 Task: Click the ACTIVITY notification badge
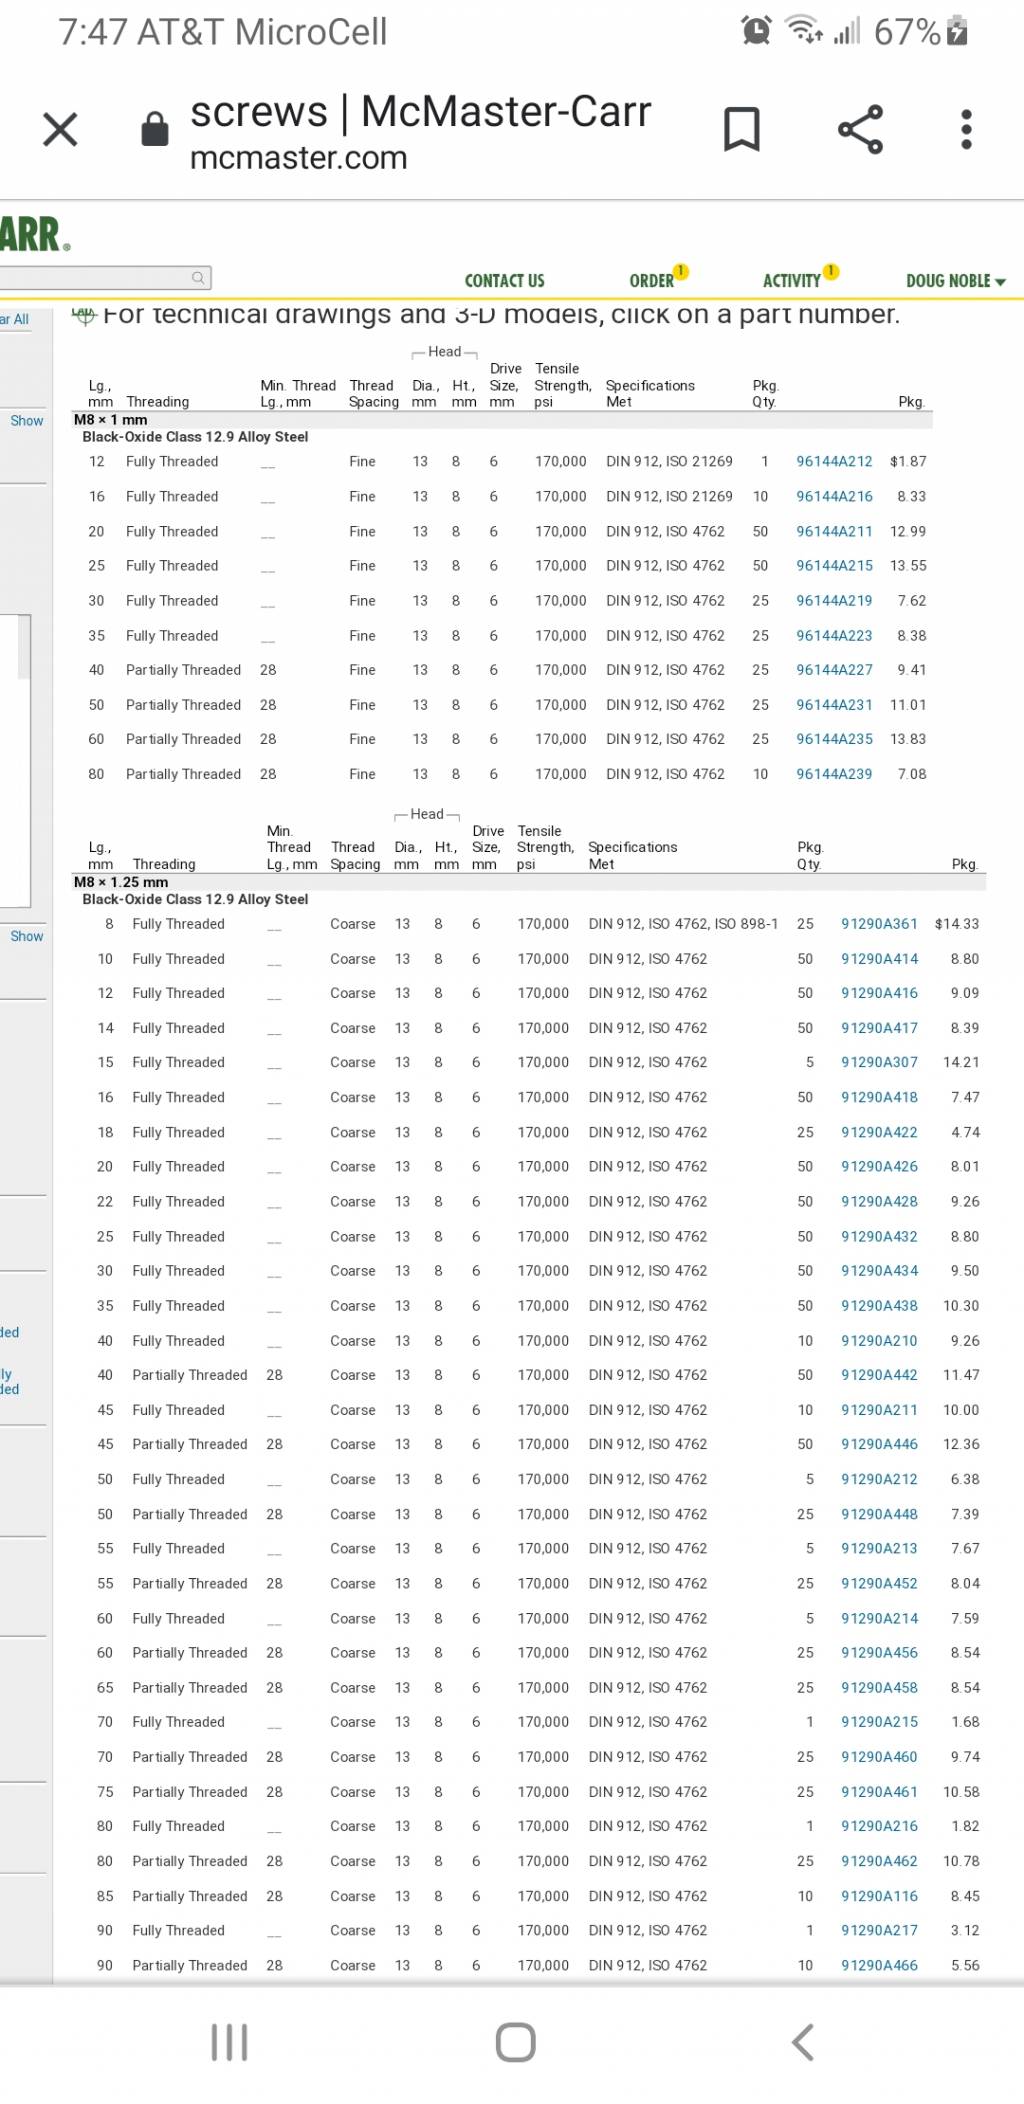pyautogui.click(x=831, y=271)
